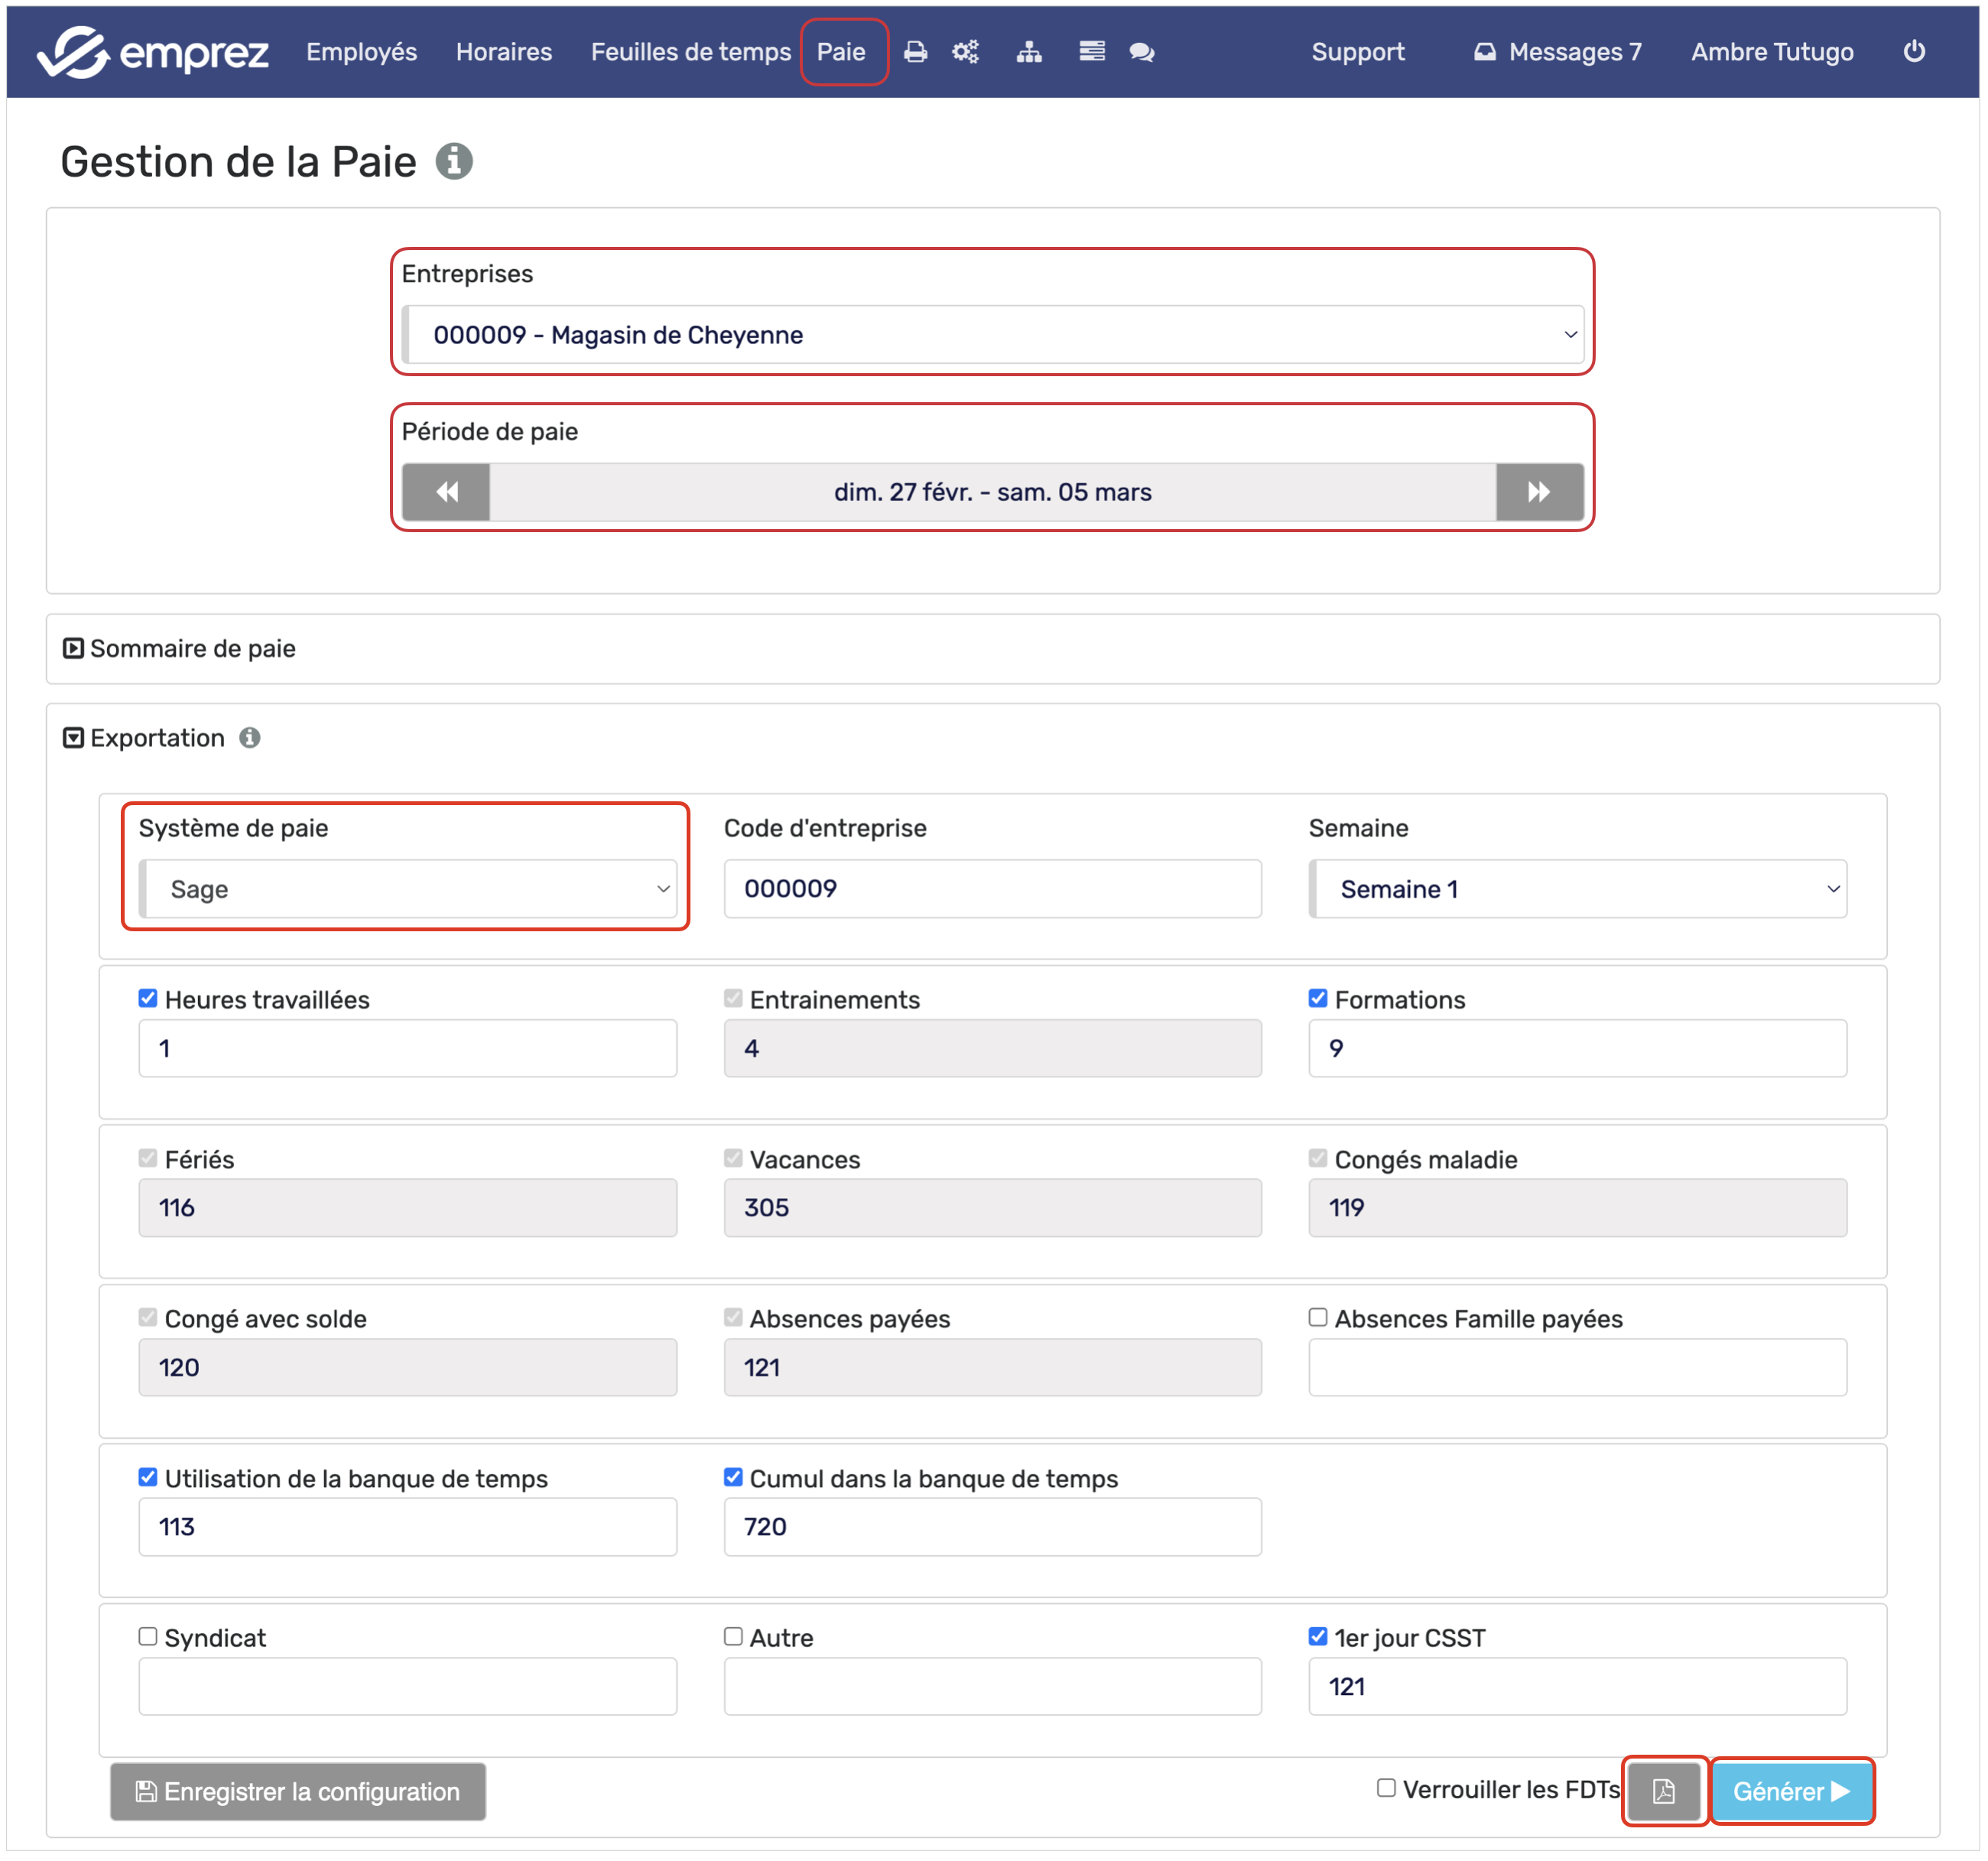Go to Feuilles de temps menu

(x=690, y=52)
